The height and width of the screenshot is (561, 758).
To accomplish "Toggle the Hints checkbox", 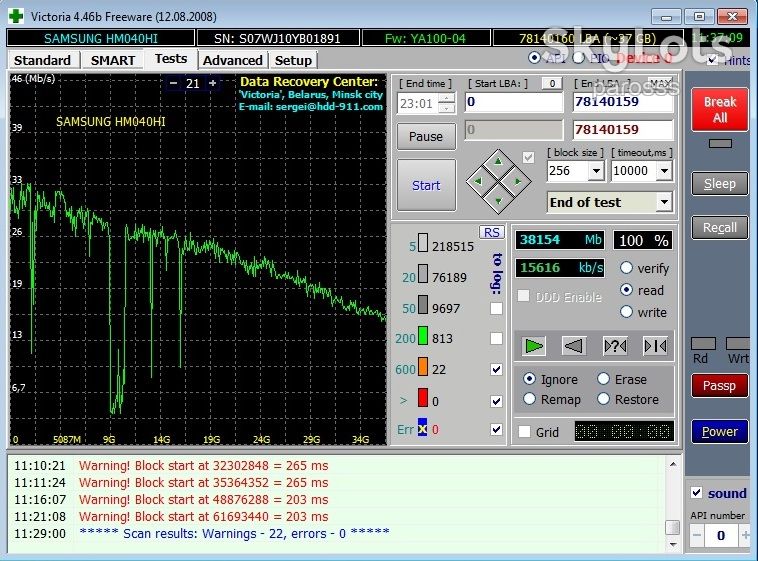I will click(712, 60).
